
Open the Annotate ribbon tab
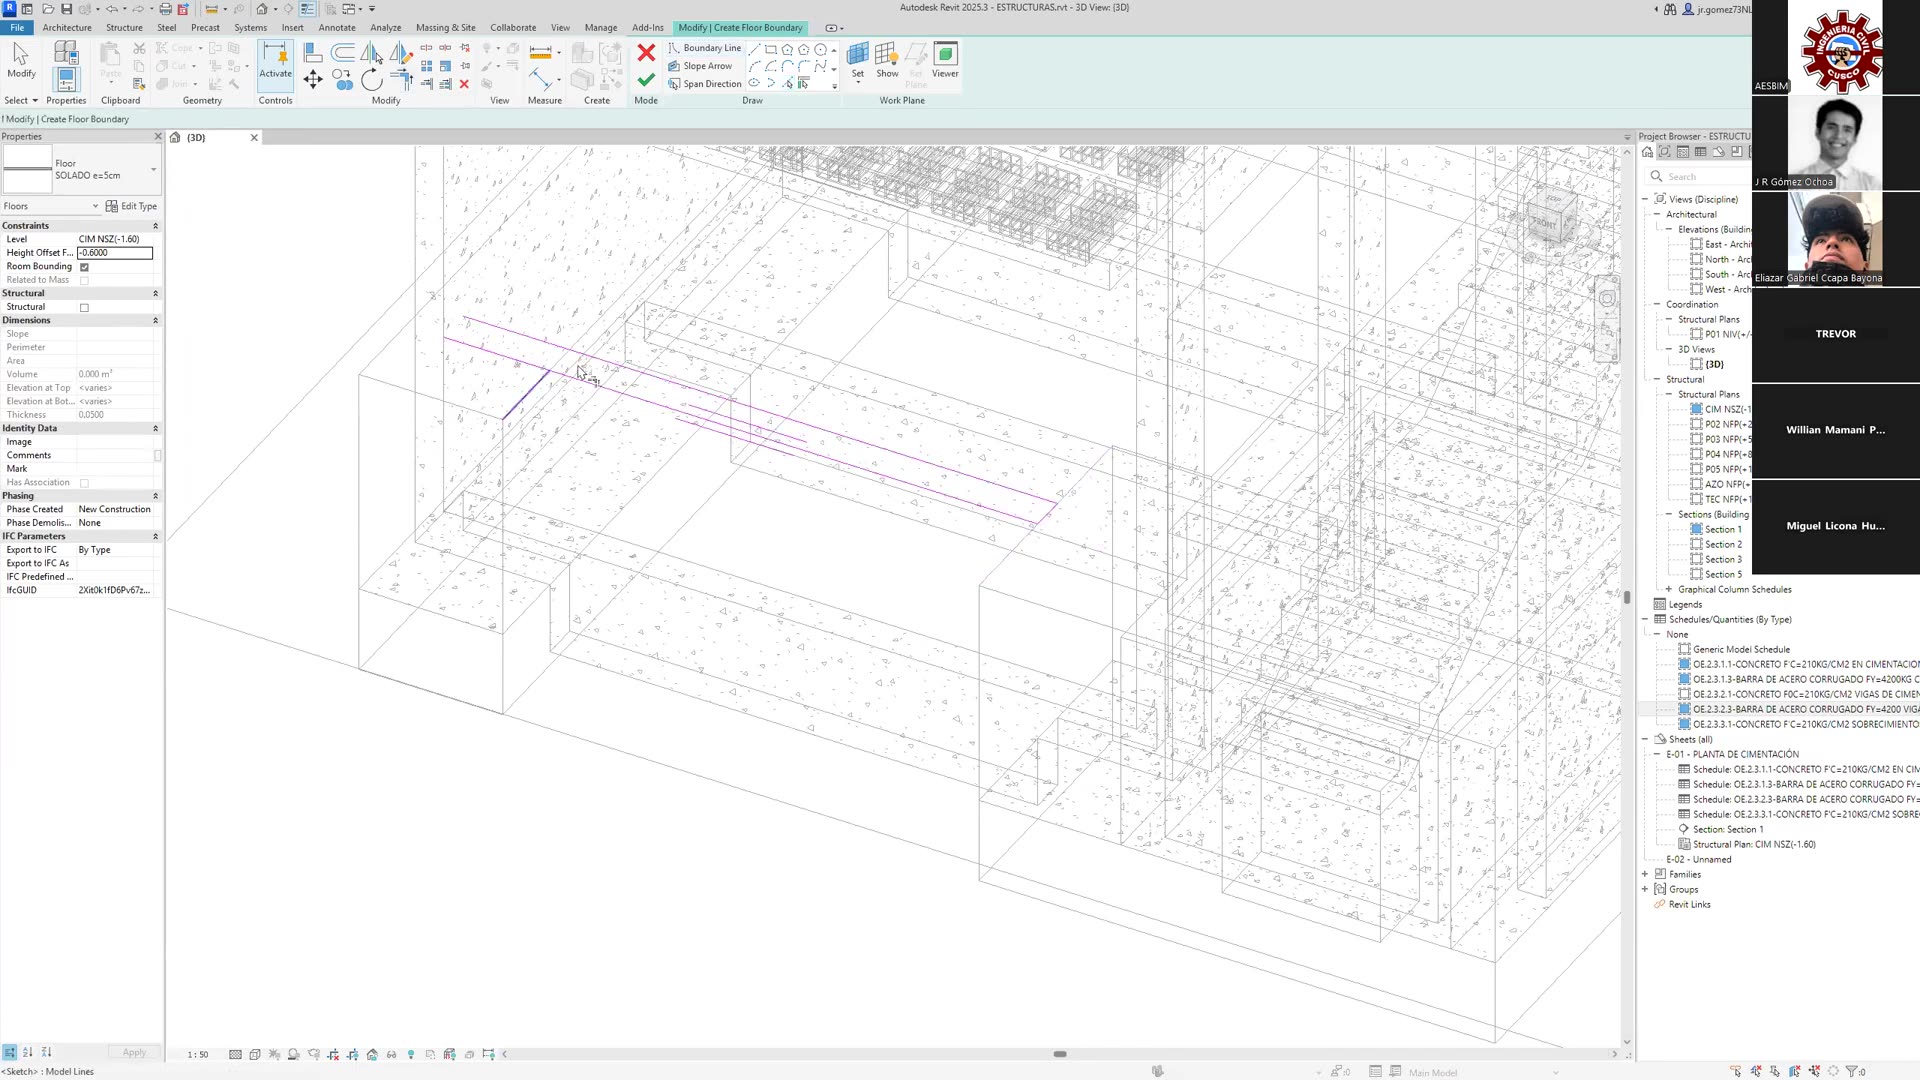pos(336,27)
